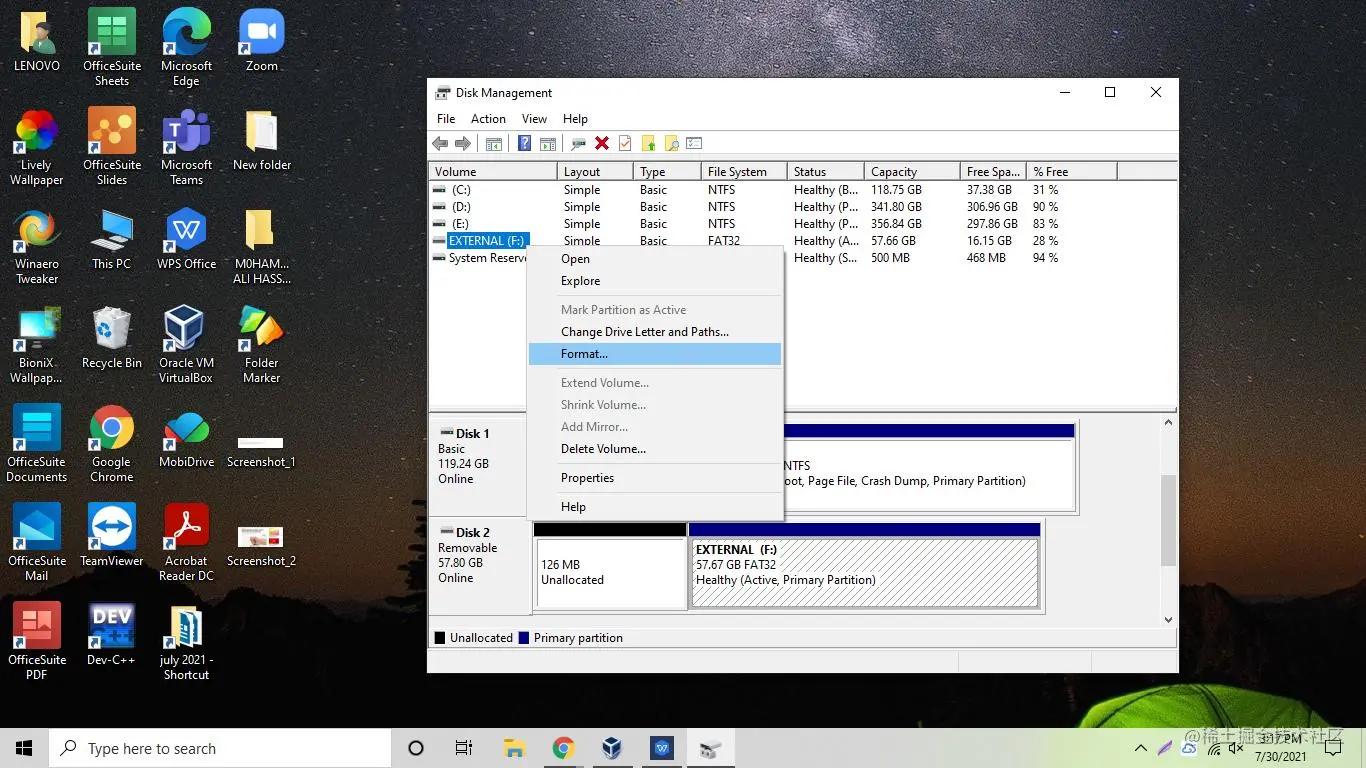Select the Microsoft Teams desktop icon

tap(186, 147)
